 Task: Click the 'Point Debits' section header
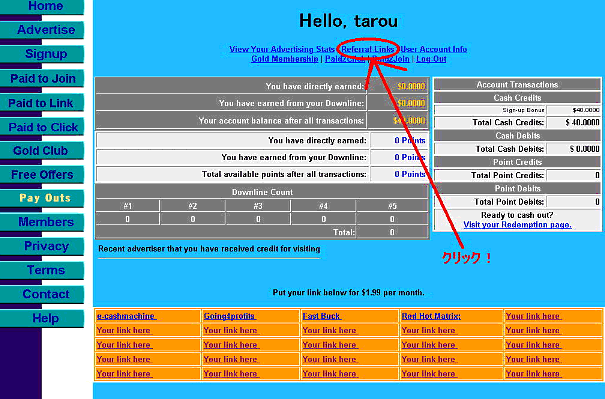tap(517, 188)
